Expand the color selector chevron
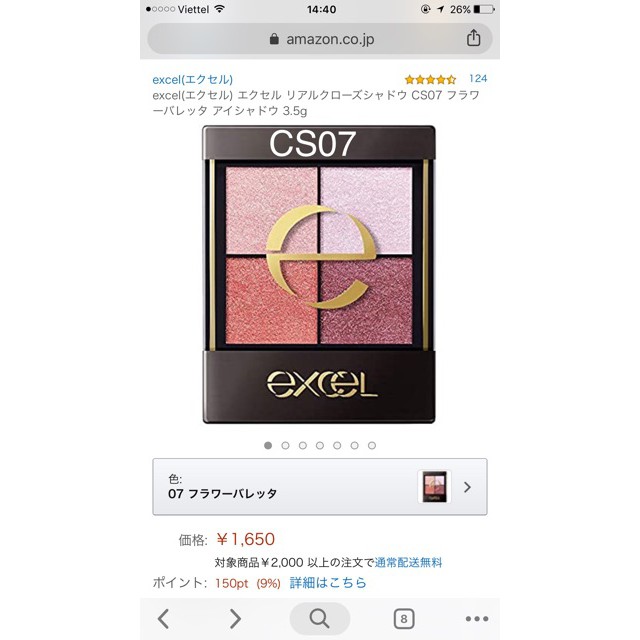Image resolution: width=640 pixels, height=640 pixels. point(467,487)
